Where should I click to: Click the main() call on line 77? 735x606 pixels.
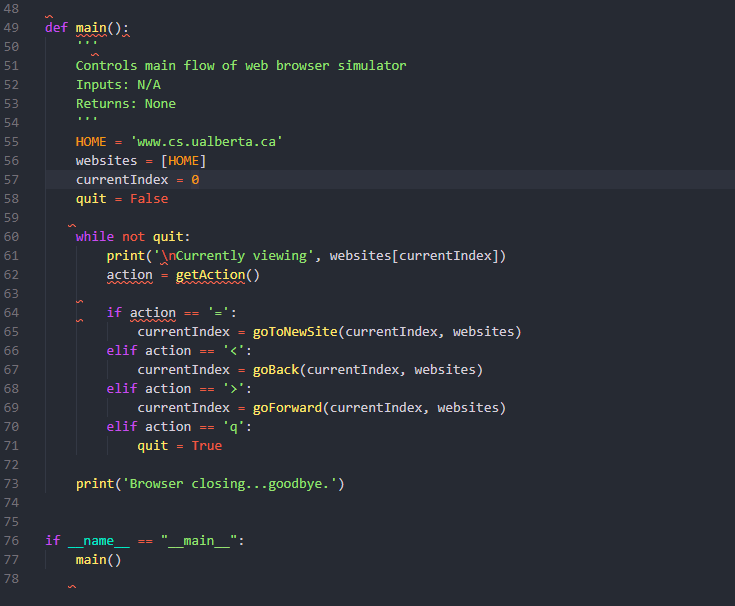98,560
